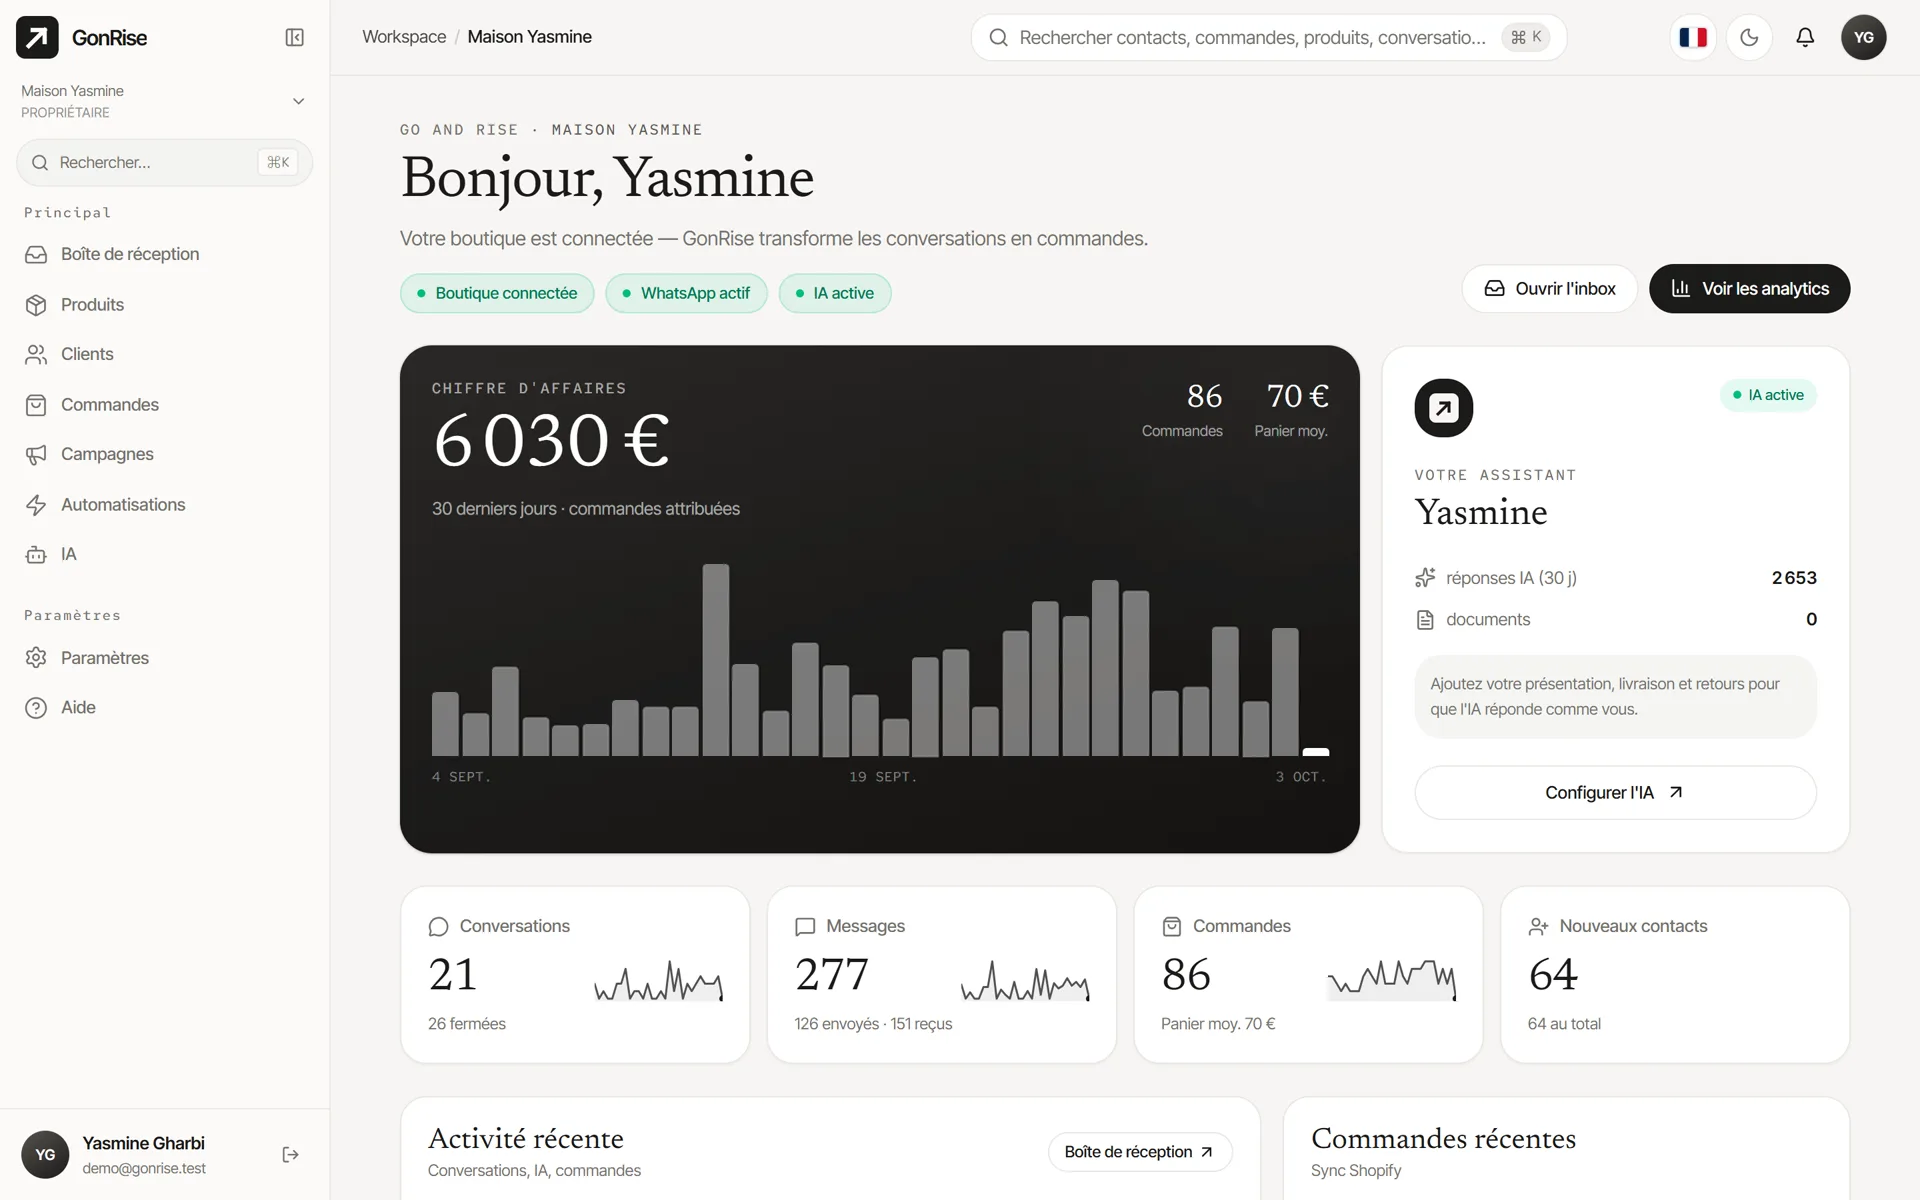Click IA active badge under greeting

(x=835, y=293)
